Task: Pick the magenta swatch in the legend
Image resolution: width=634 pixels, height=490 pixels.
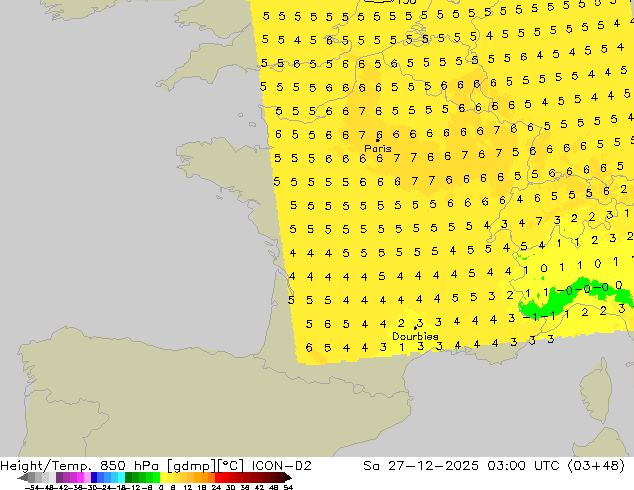Action: pyautogui.click(x=80, y=478)
